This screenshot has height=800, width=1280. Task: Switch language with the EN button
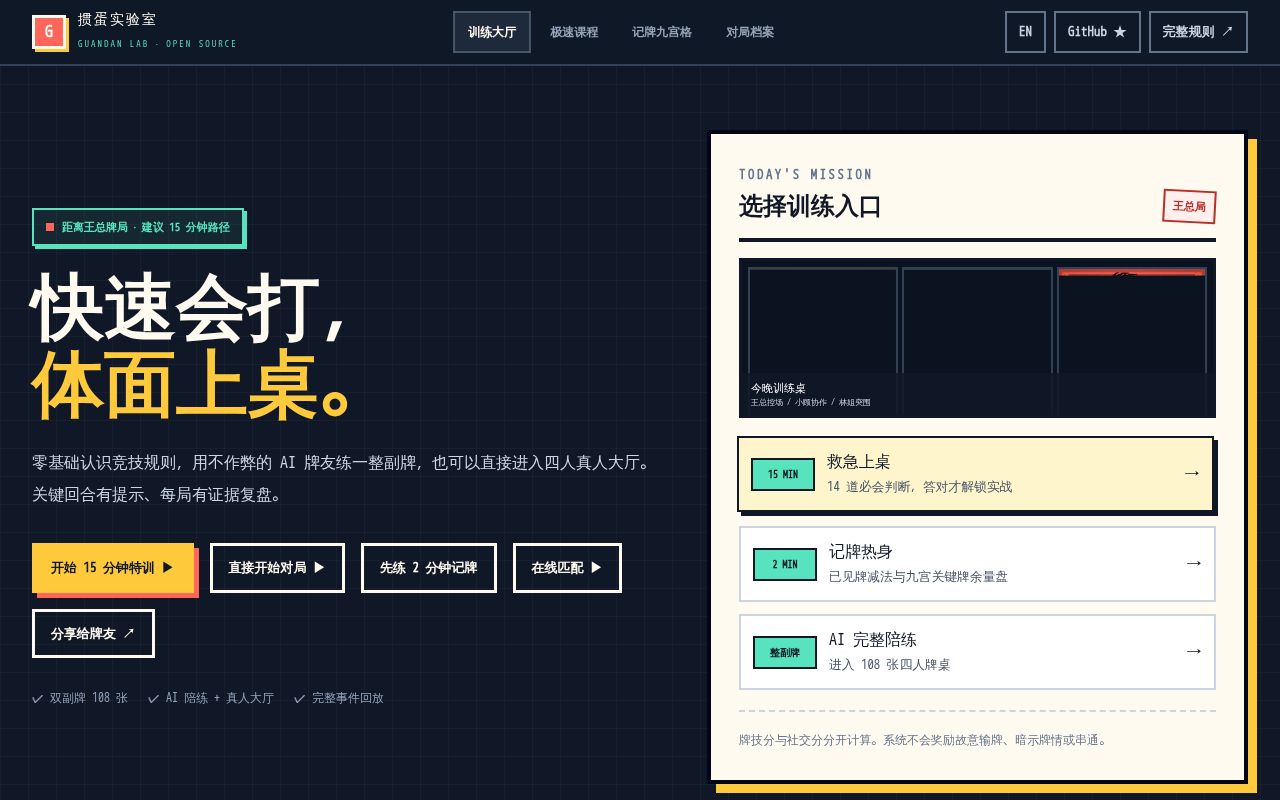pyautogui.click(x=1025, y=32)
